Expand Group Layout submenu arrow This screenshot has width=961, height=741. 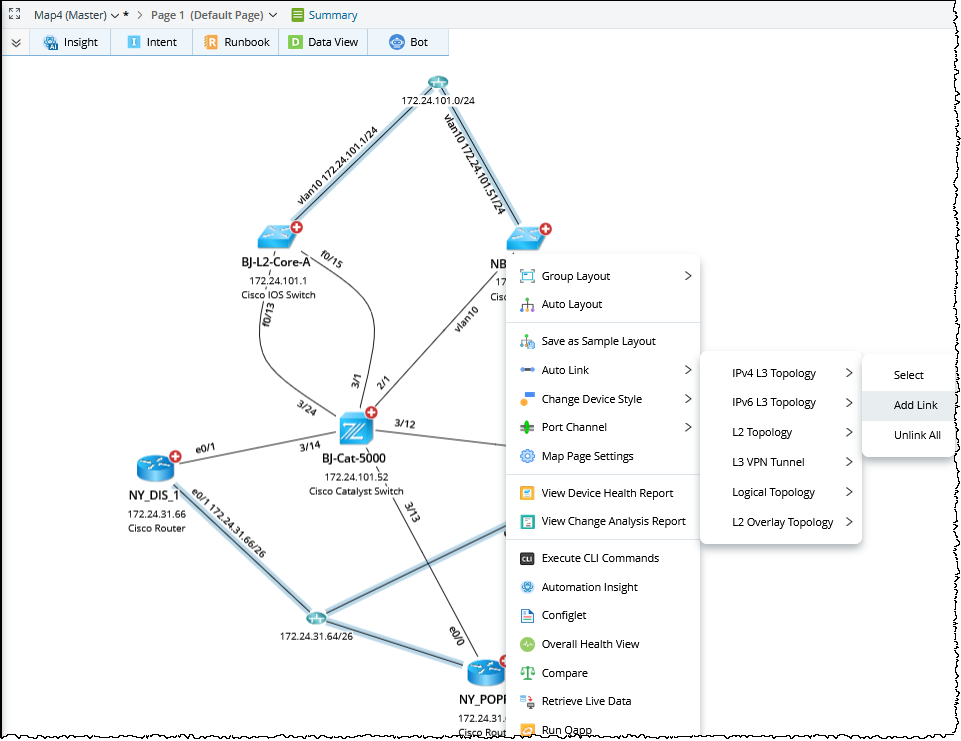pos(688,276)
